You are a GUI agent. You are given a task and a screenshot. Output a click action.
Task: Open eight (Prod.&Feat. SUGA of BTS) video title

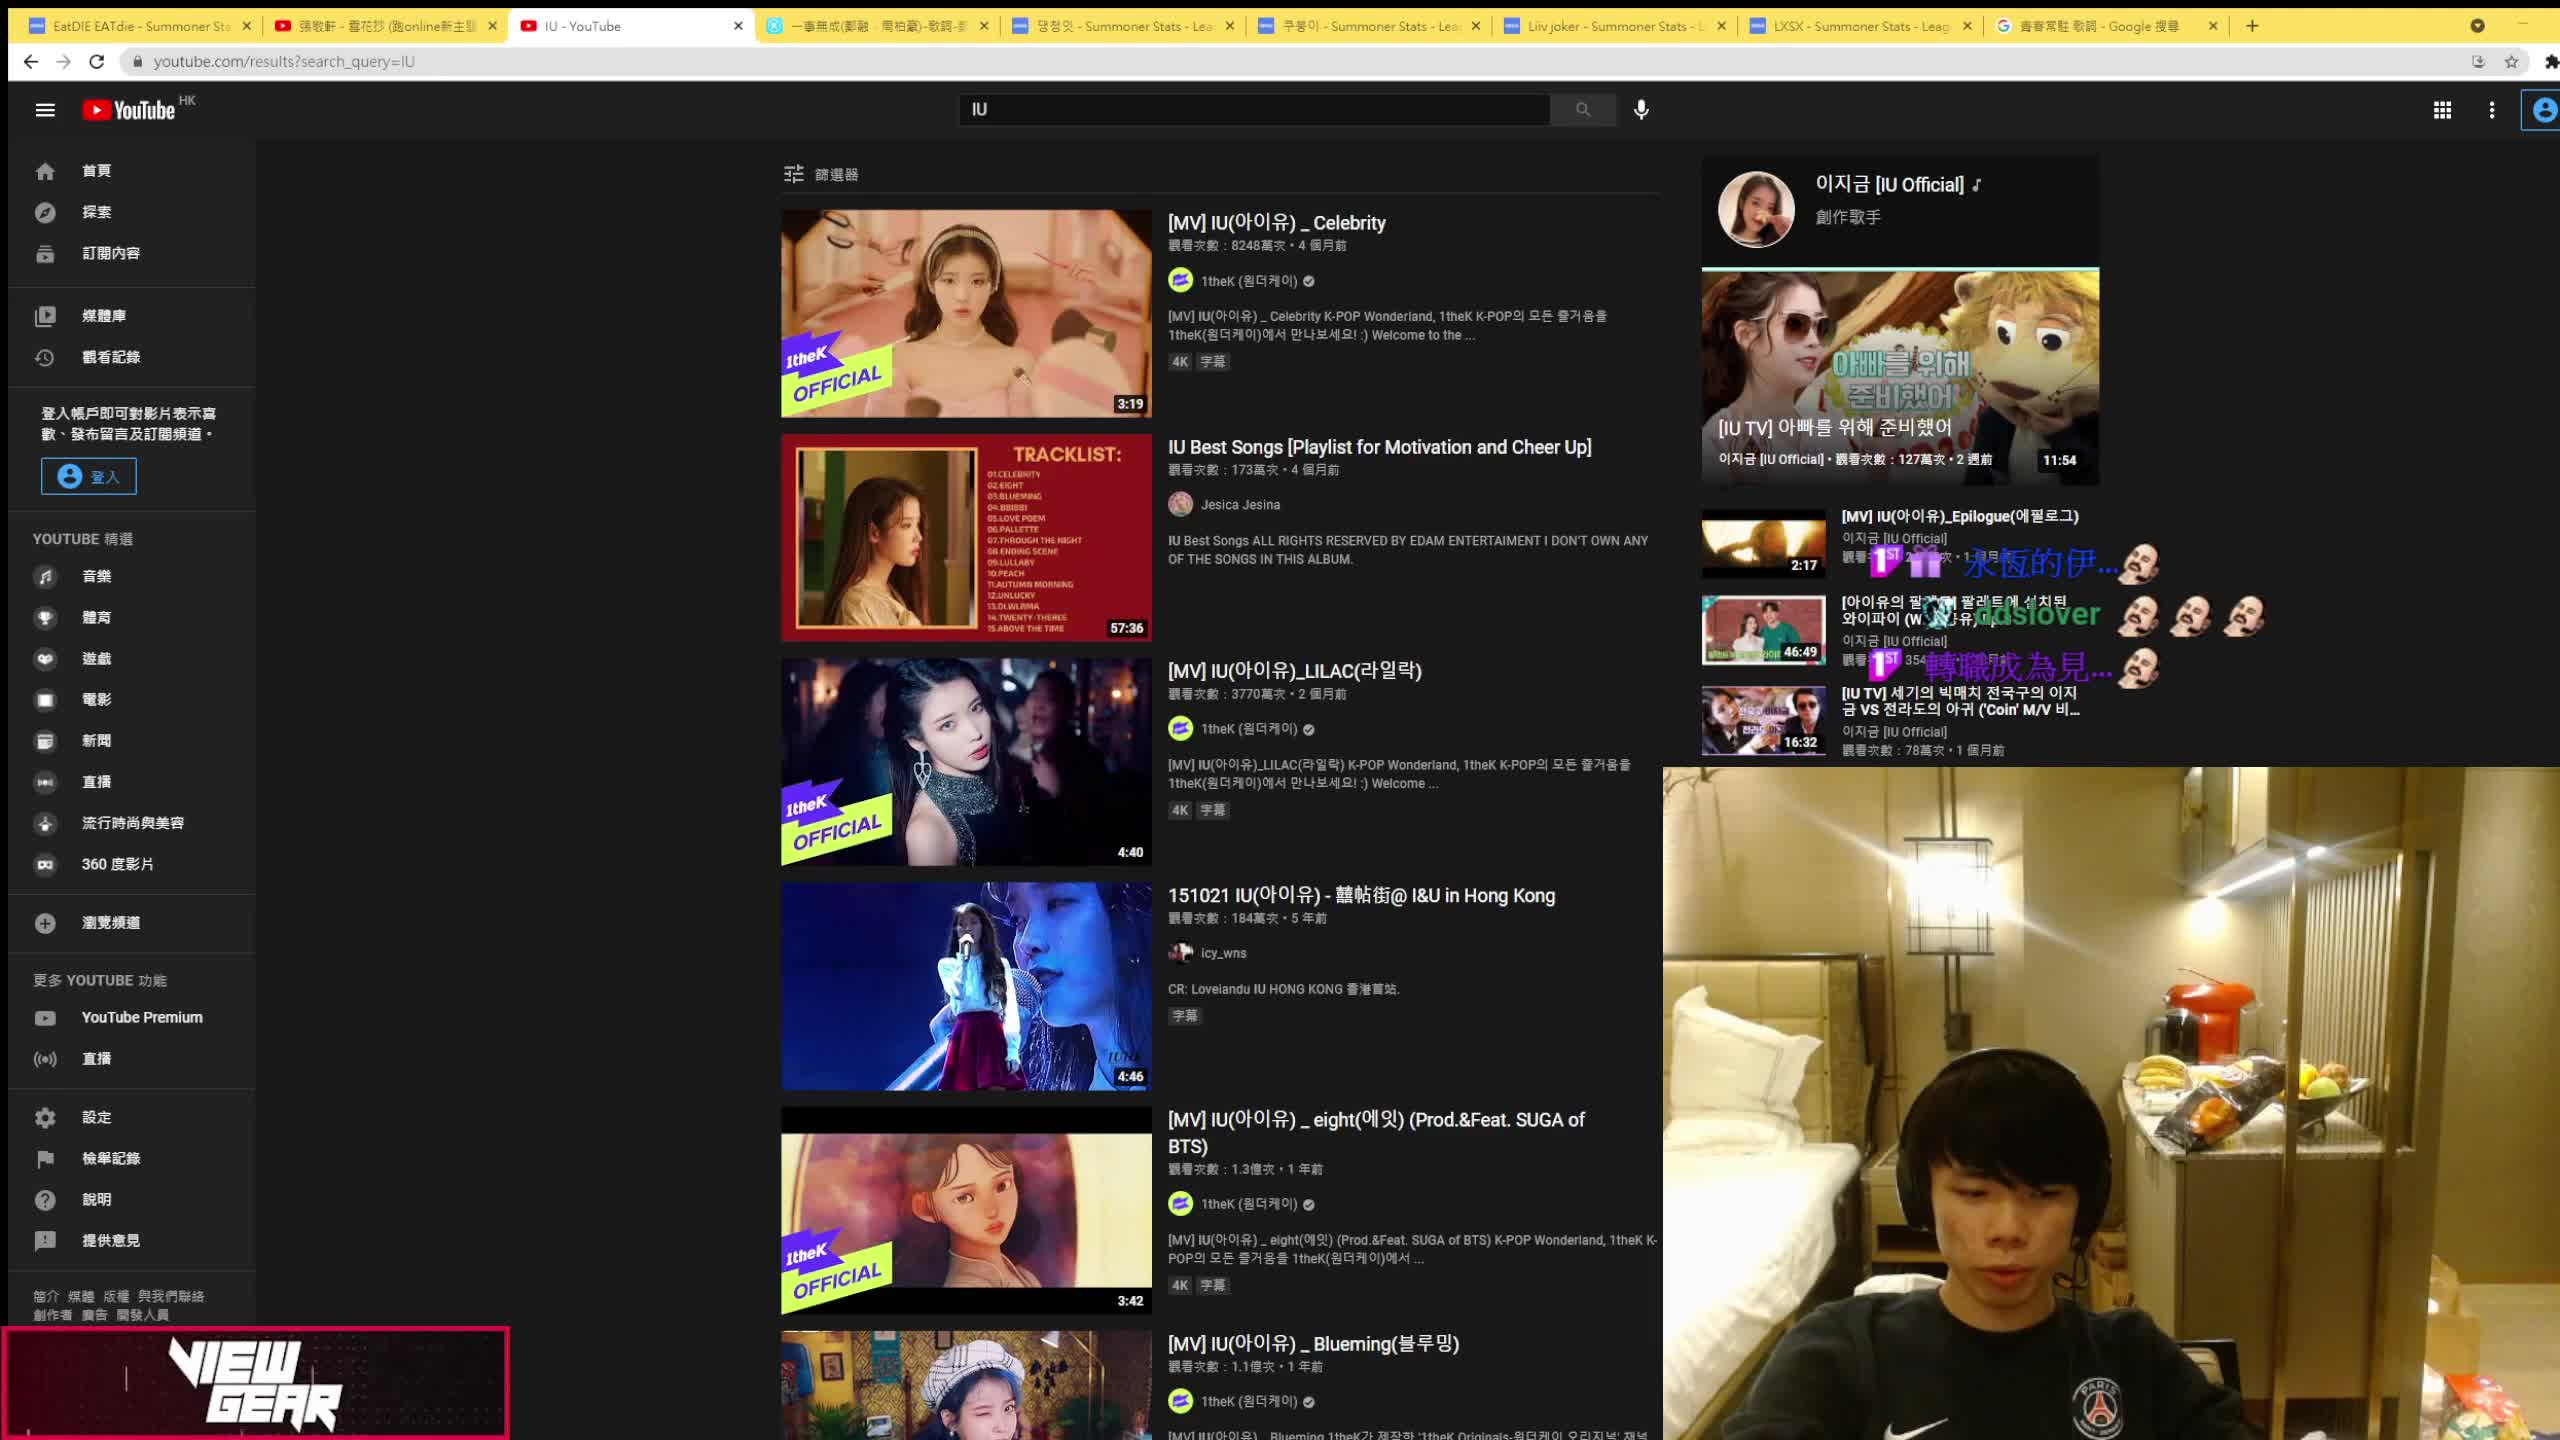(1376, 1132)
